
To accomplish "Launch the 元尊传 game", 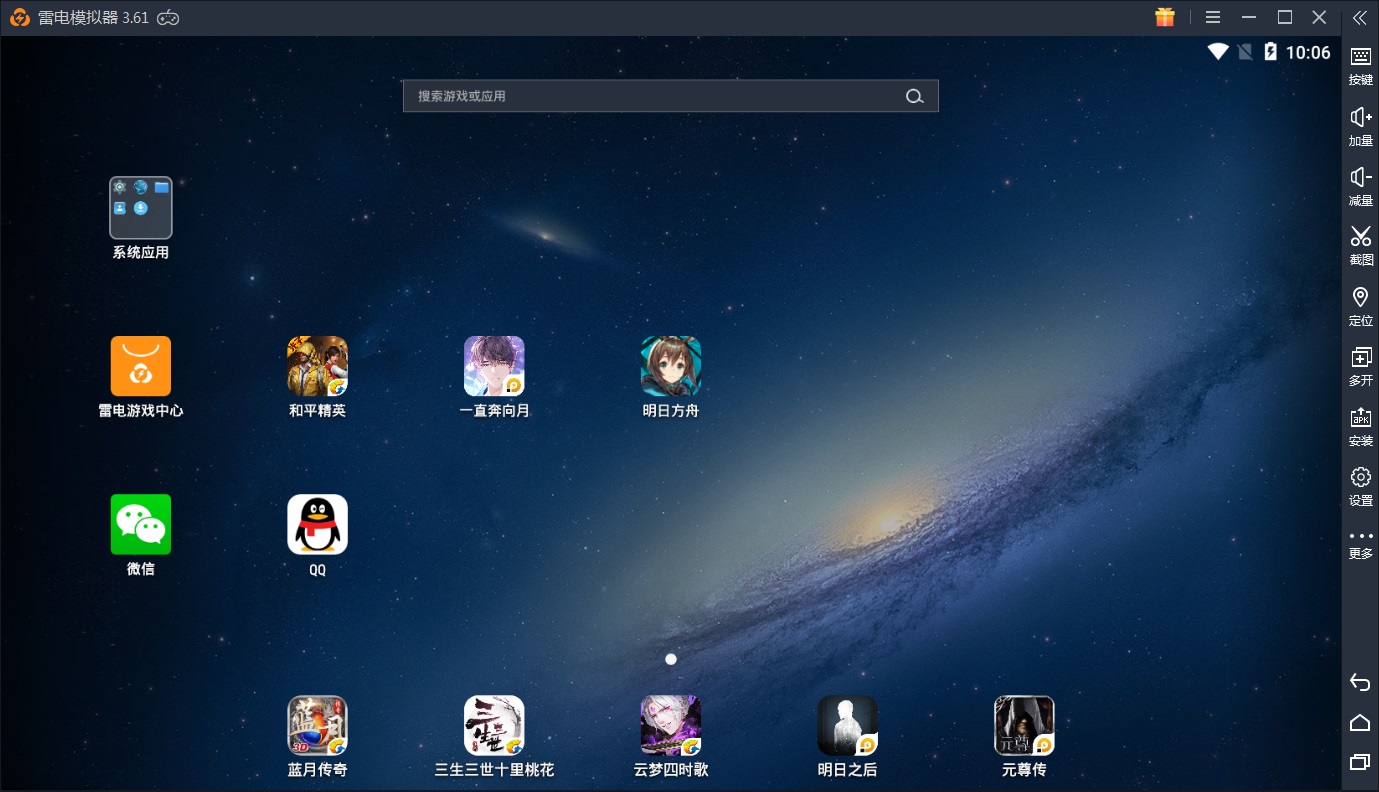I will [1024, 726].
